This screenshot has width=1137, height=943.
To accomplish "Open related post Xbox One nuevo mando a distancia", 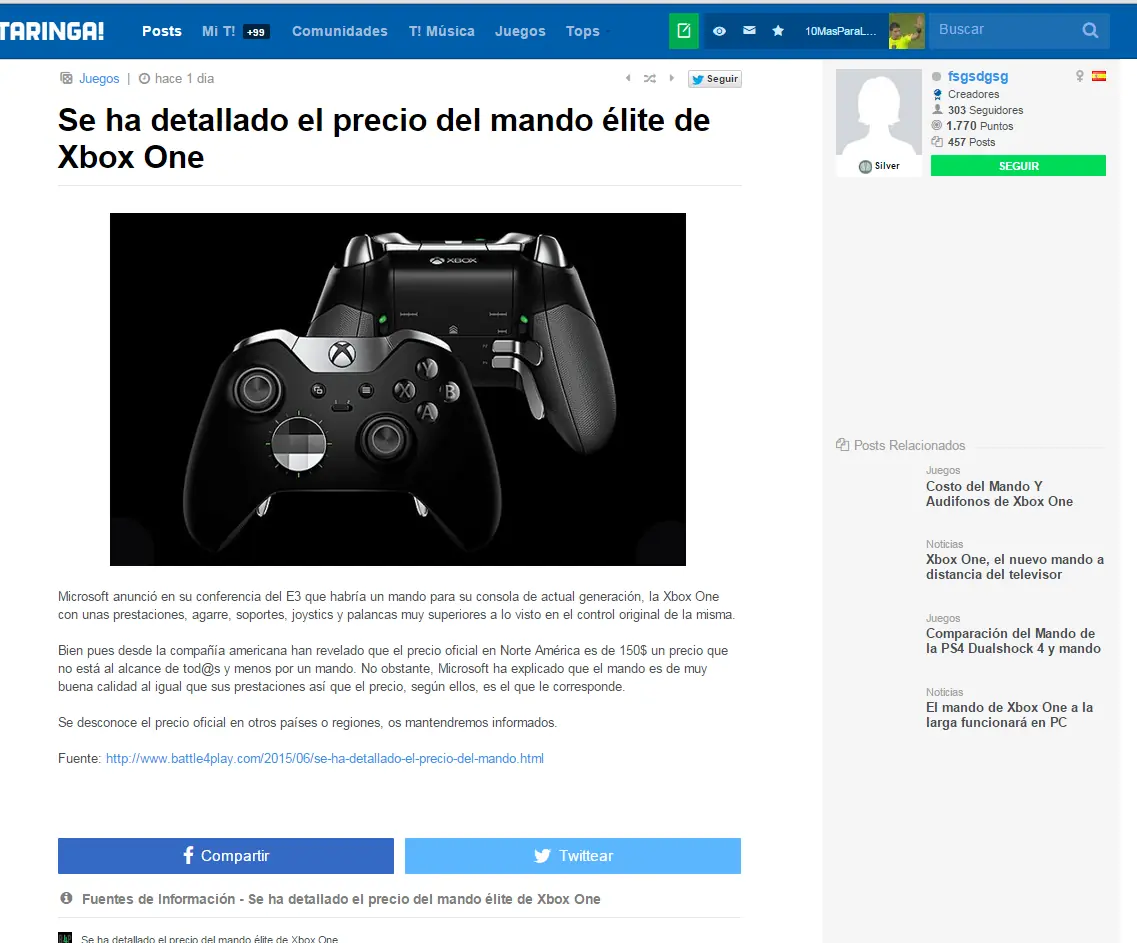I will pyautogui.click(x=1014, y=567).
